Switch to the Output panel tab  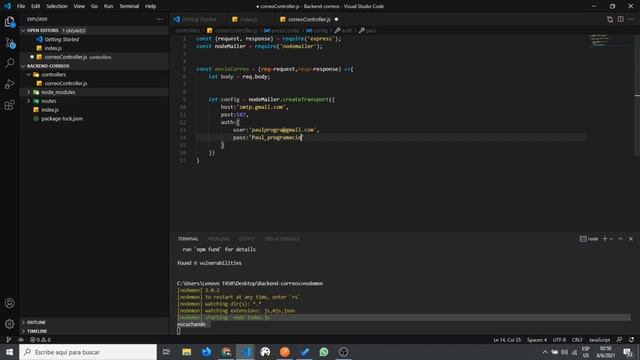click(247, 239)
